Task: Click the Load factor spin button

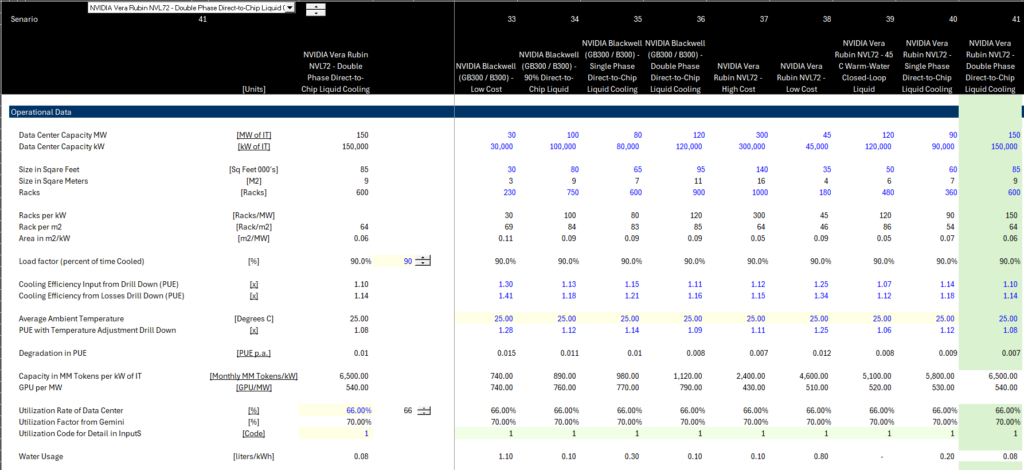Action: [x=423, y=261]
